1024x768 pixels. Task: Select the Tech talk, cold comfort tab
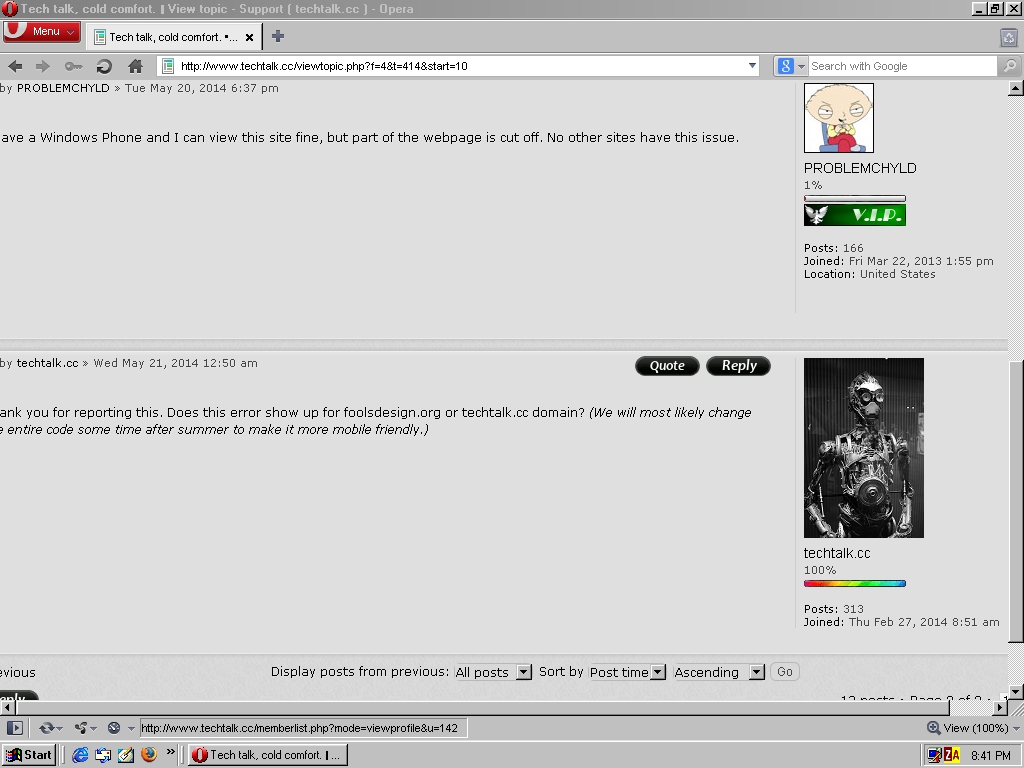pyautogui.click(x=173, y=37)
